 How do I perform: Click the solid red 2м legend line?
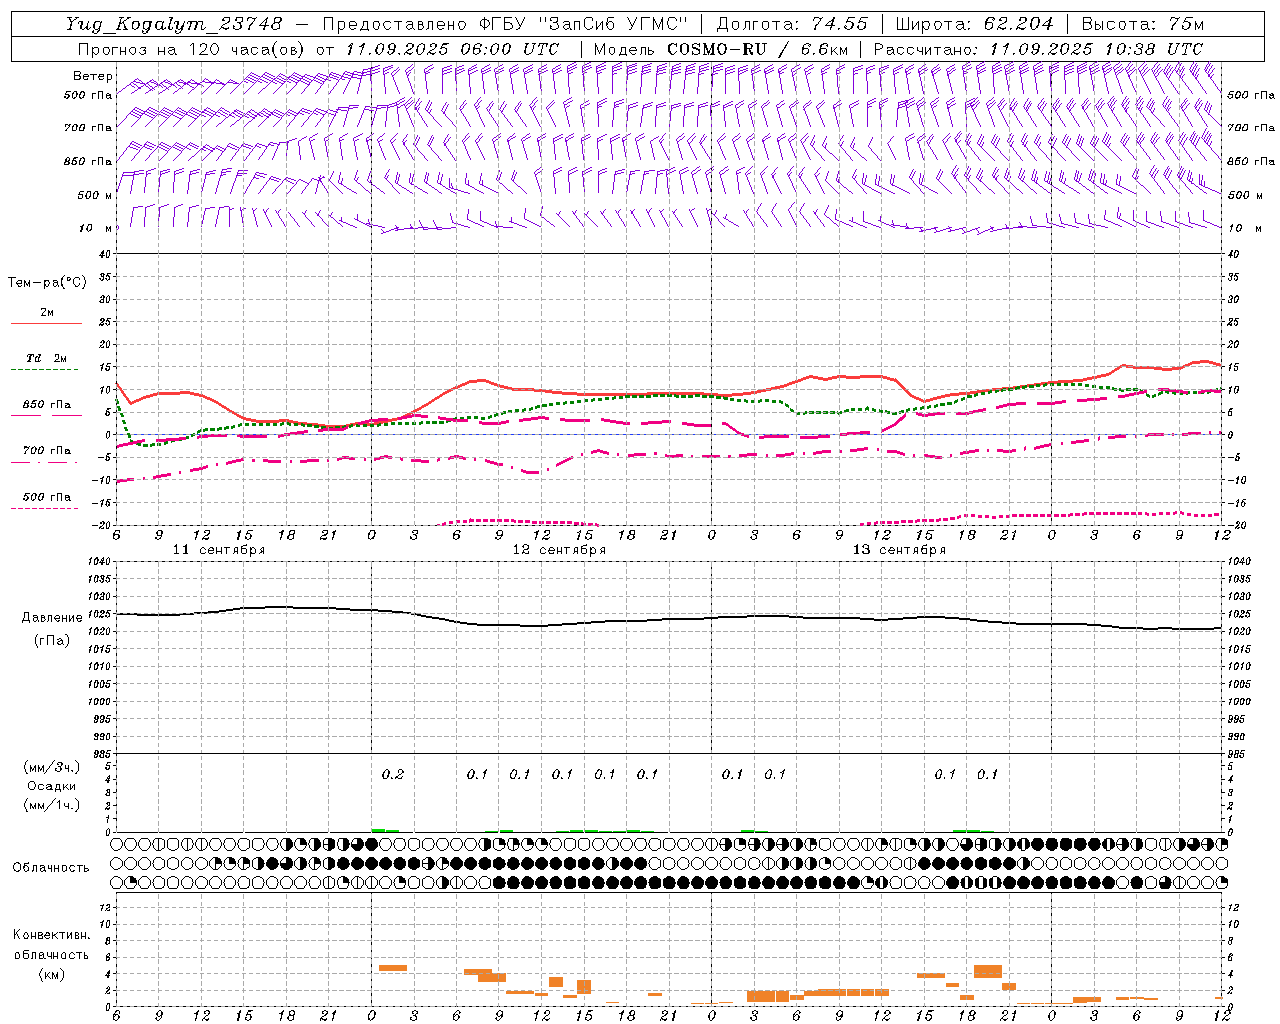click(x=46, y=323)
